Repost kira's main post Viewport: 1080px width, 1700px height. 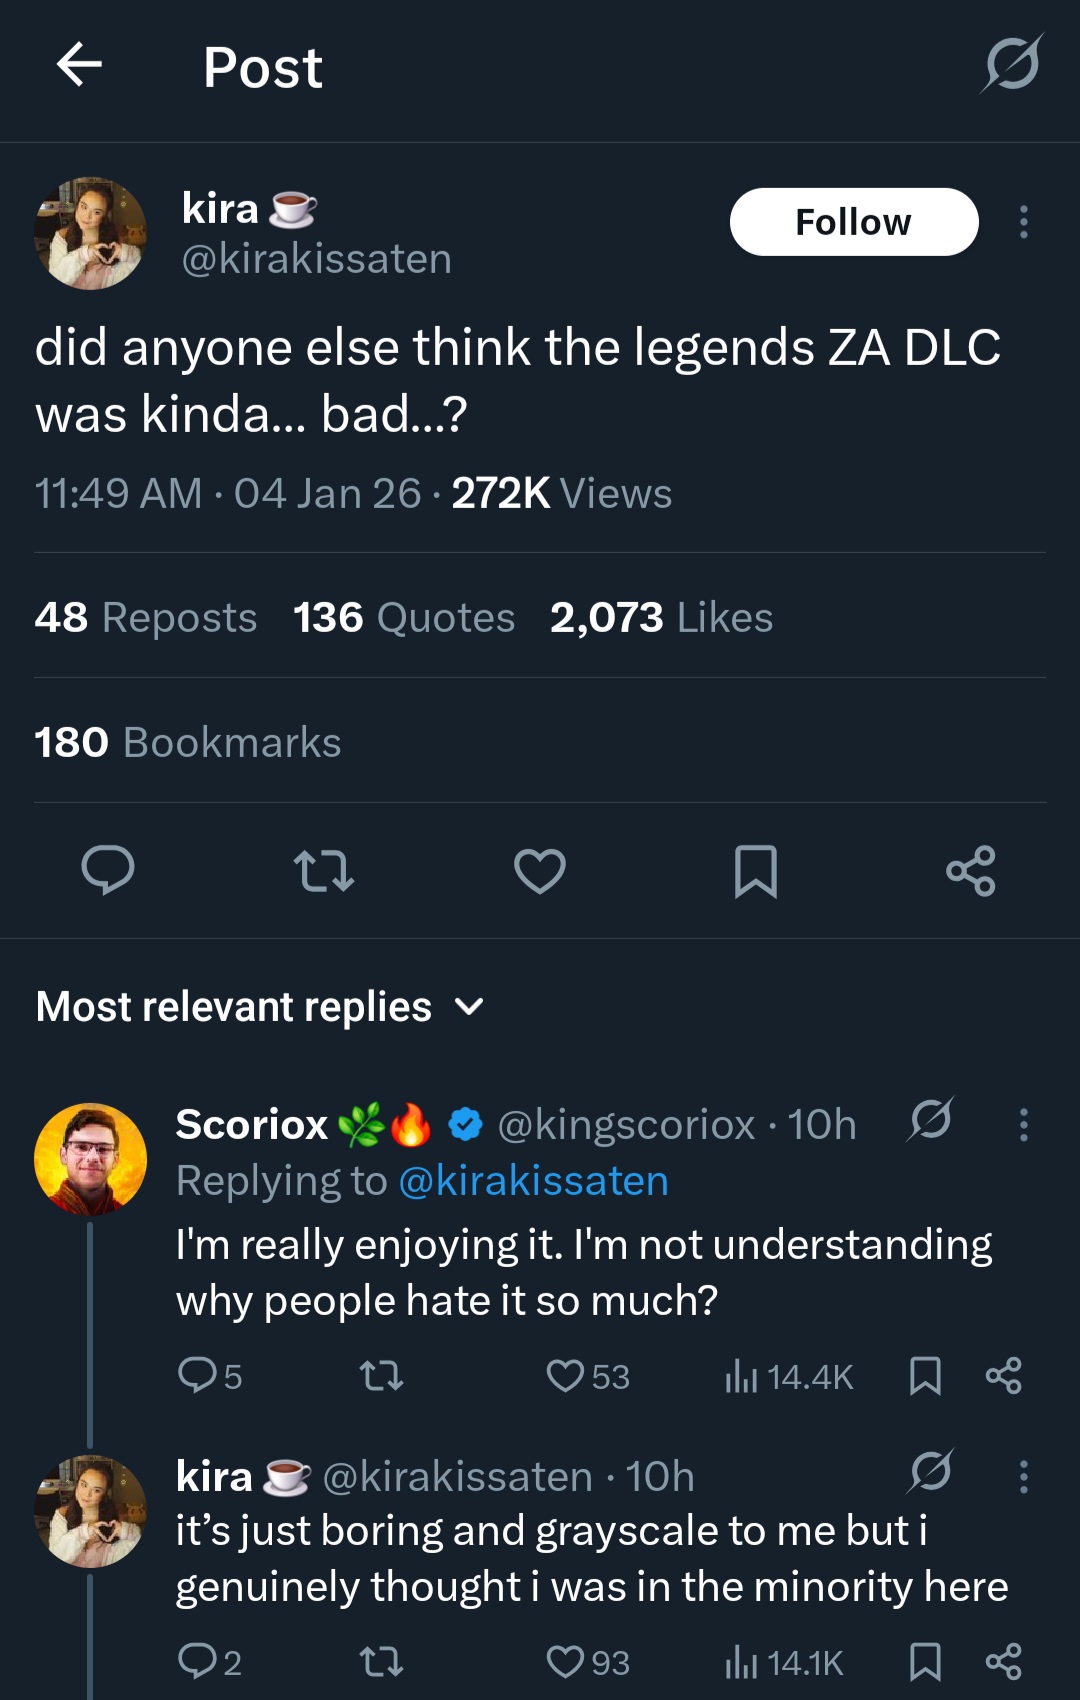[x=324, y=870]
